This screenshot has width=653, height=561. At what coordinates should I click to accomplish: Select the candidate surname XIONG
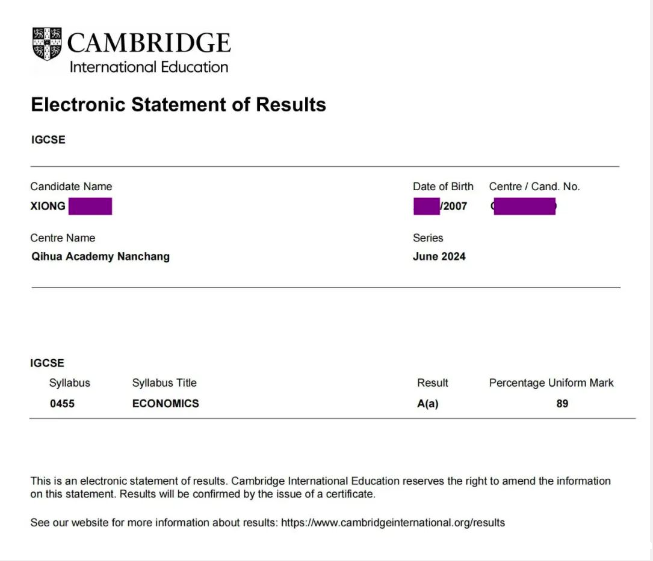48,206
